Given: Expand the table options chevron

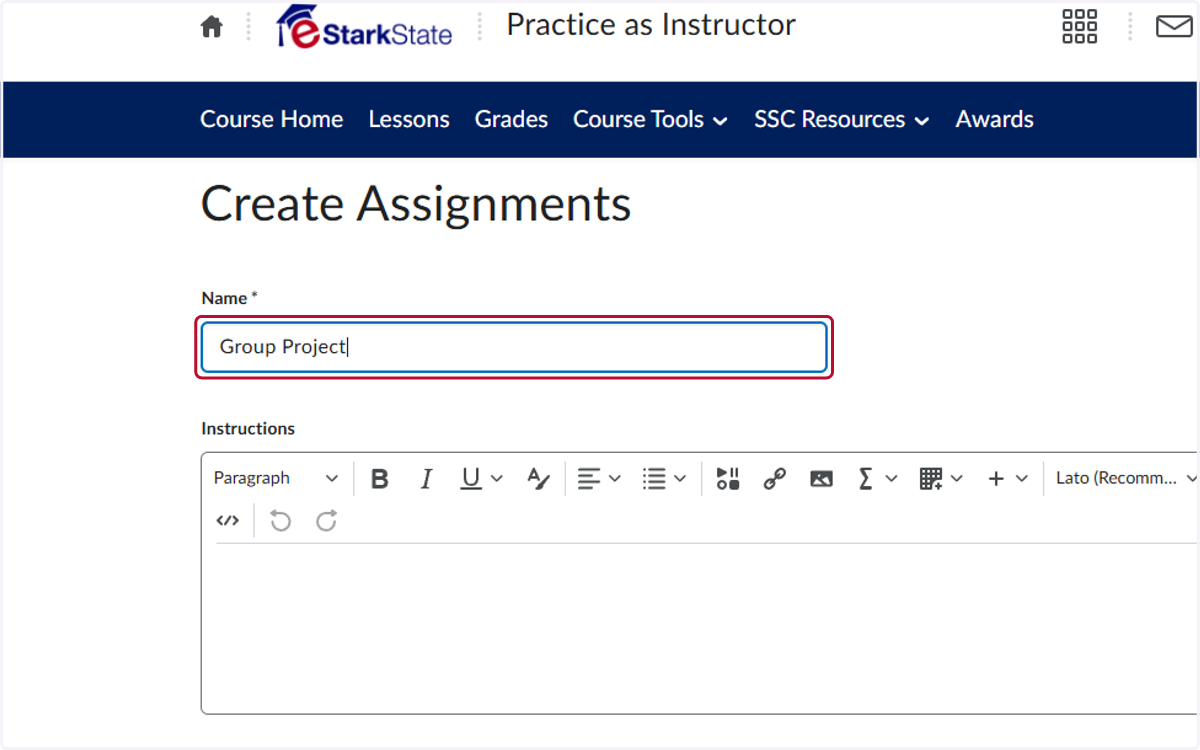Looking at the screenshot, I should 957,479.
